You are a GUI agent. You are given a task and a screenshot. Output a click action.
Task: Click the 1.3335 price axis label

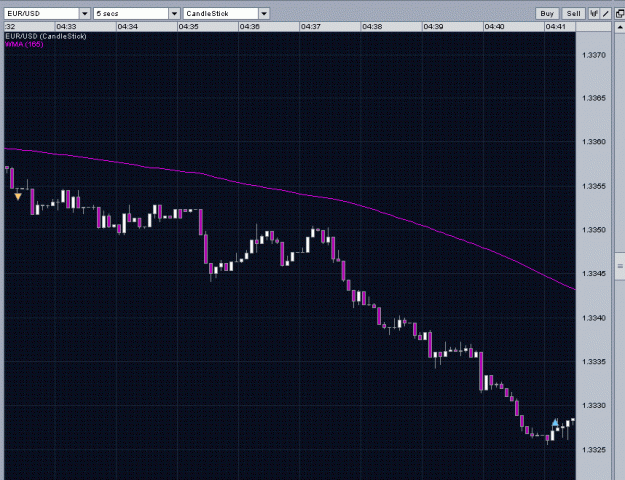594,362
